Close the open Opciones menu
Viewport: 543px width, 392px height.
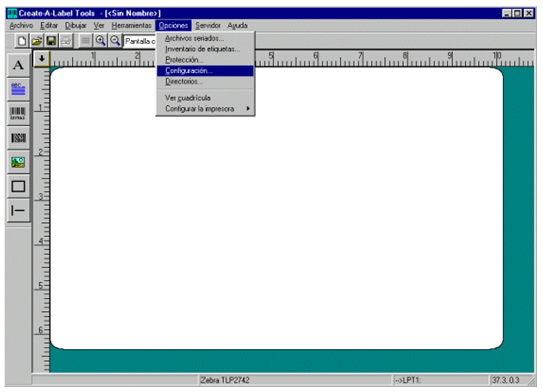173,25
